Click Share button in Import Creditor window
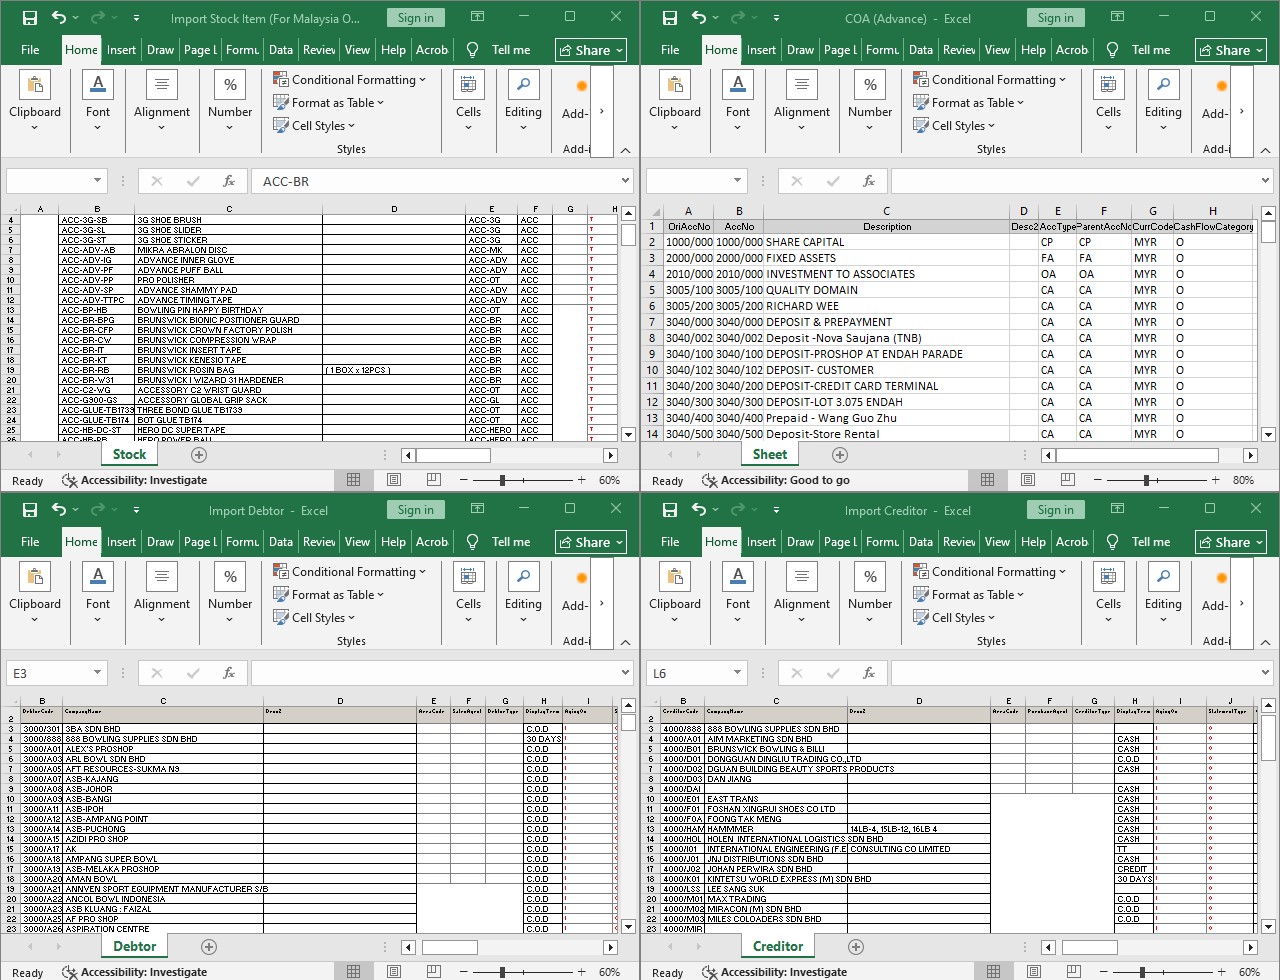1280x980 pixels. click(x=1231, y=542)
